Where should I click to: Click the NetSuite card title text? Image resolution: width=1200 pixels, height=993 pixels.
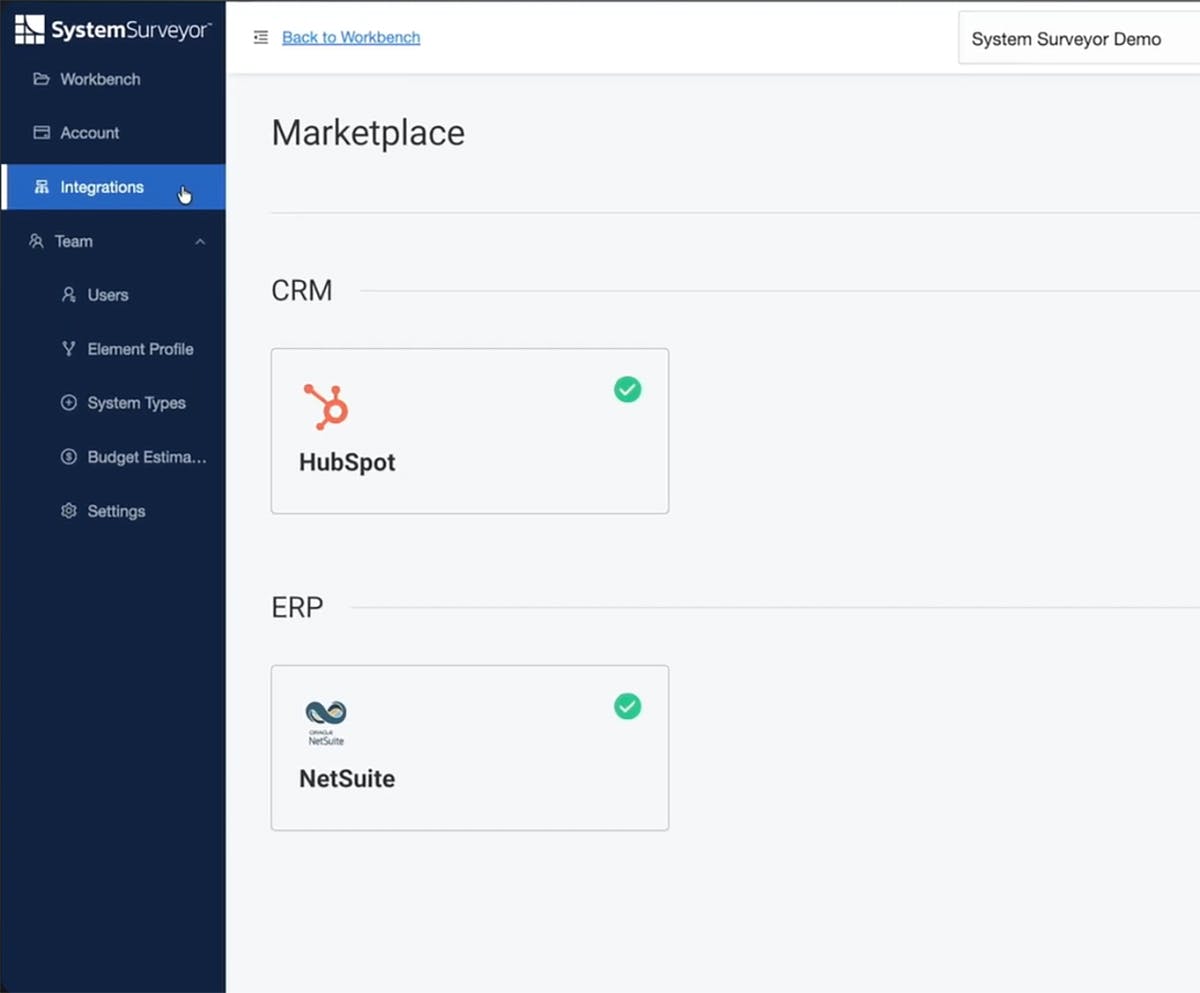(347, 779)
